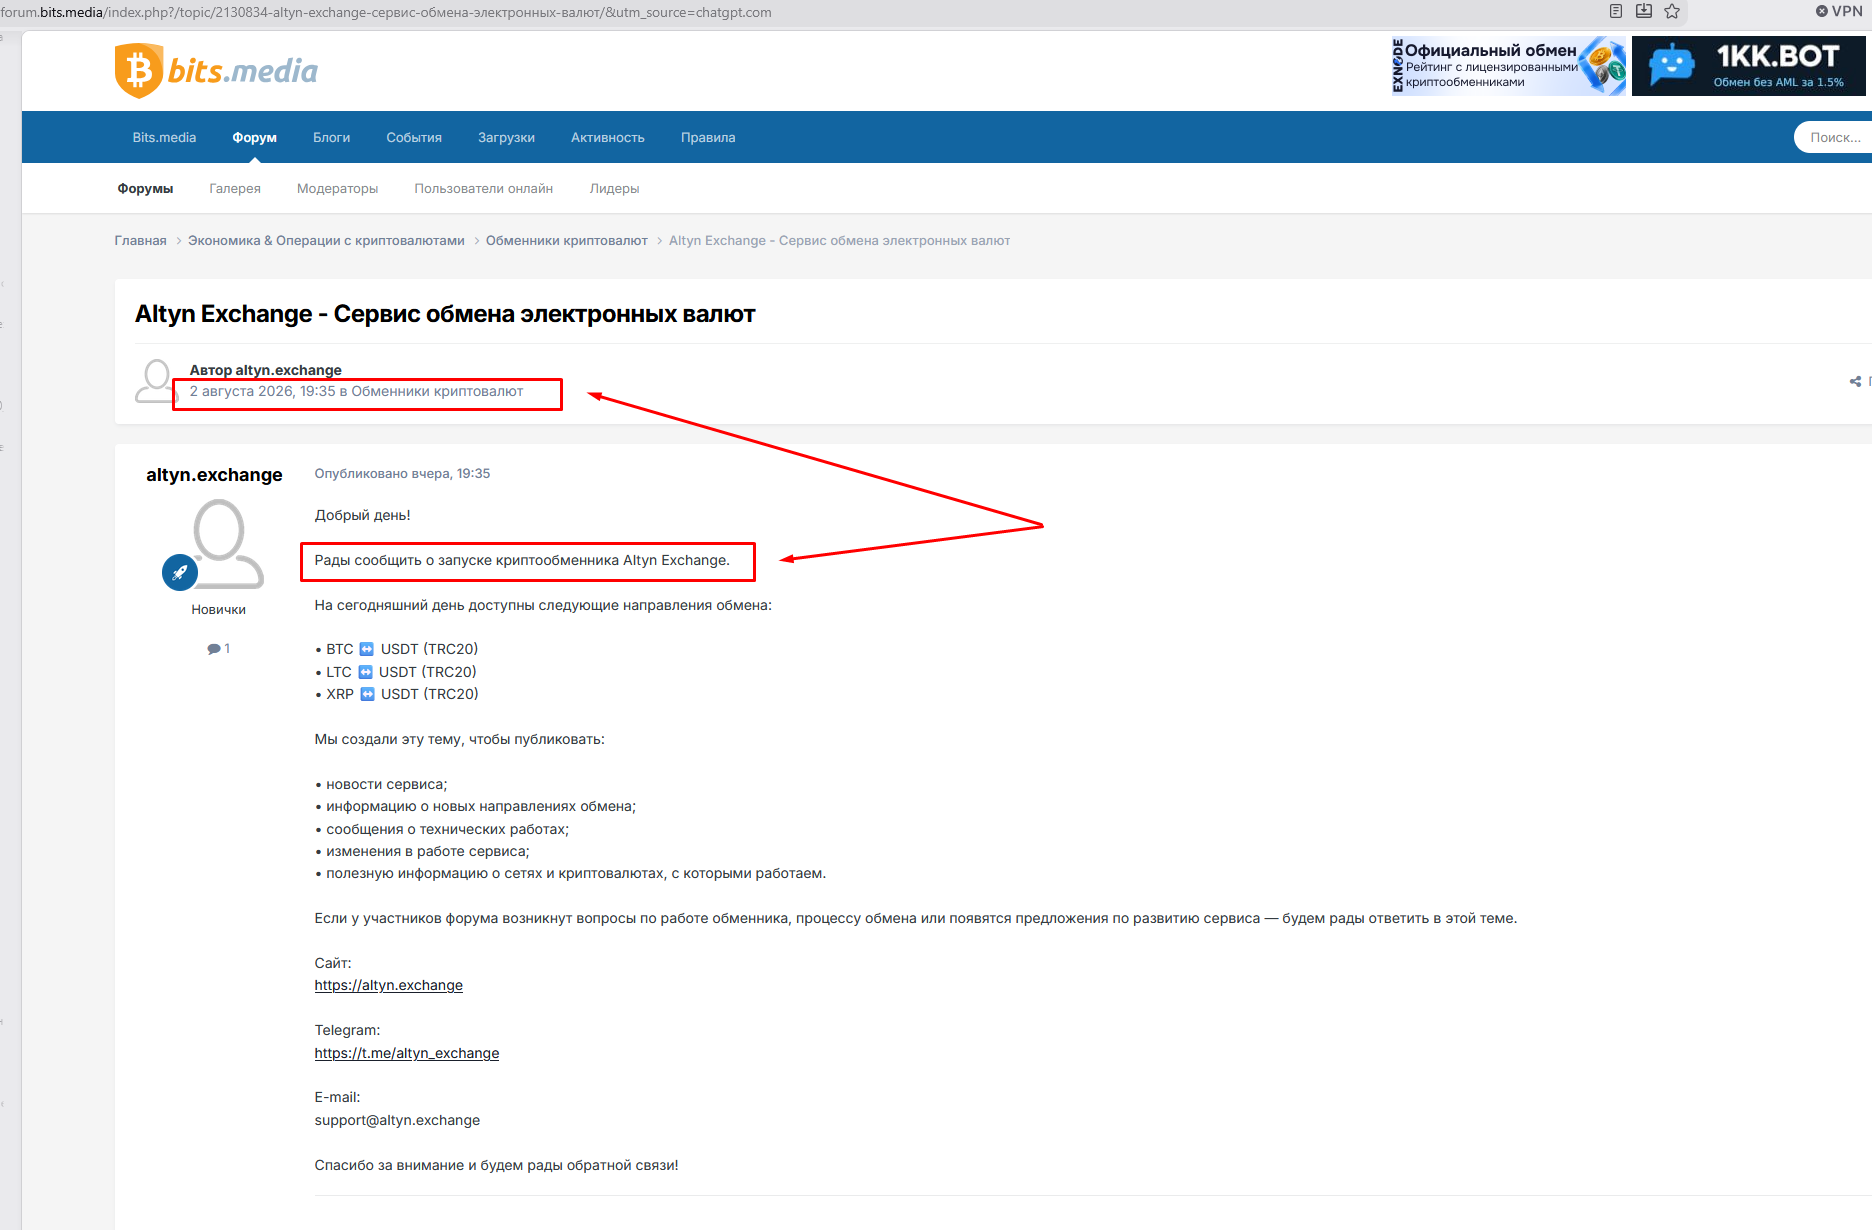Bookmark the page with the star icon
This screenshot has width=1872, height=1230.
[x=1672, y=12]
